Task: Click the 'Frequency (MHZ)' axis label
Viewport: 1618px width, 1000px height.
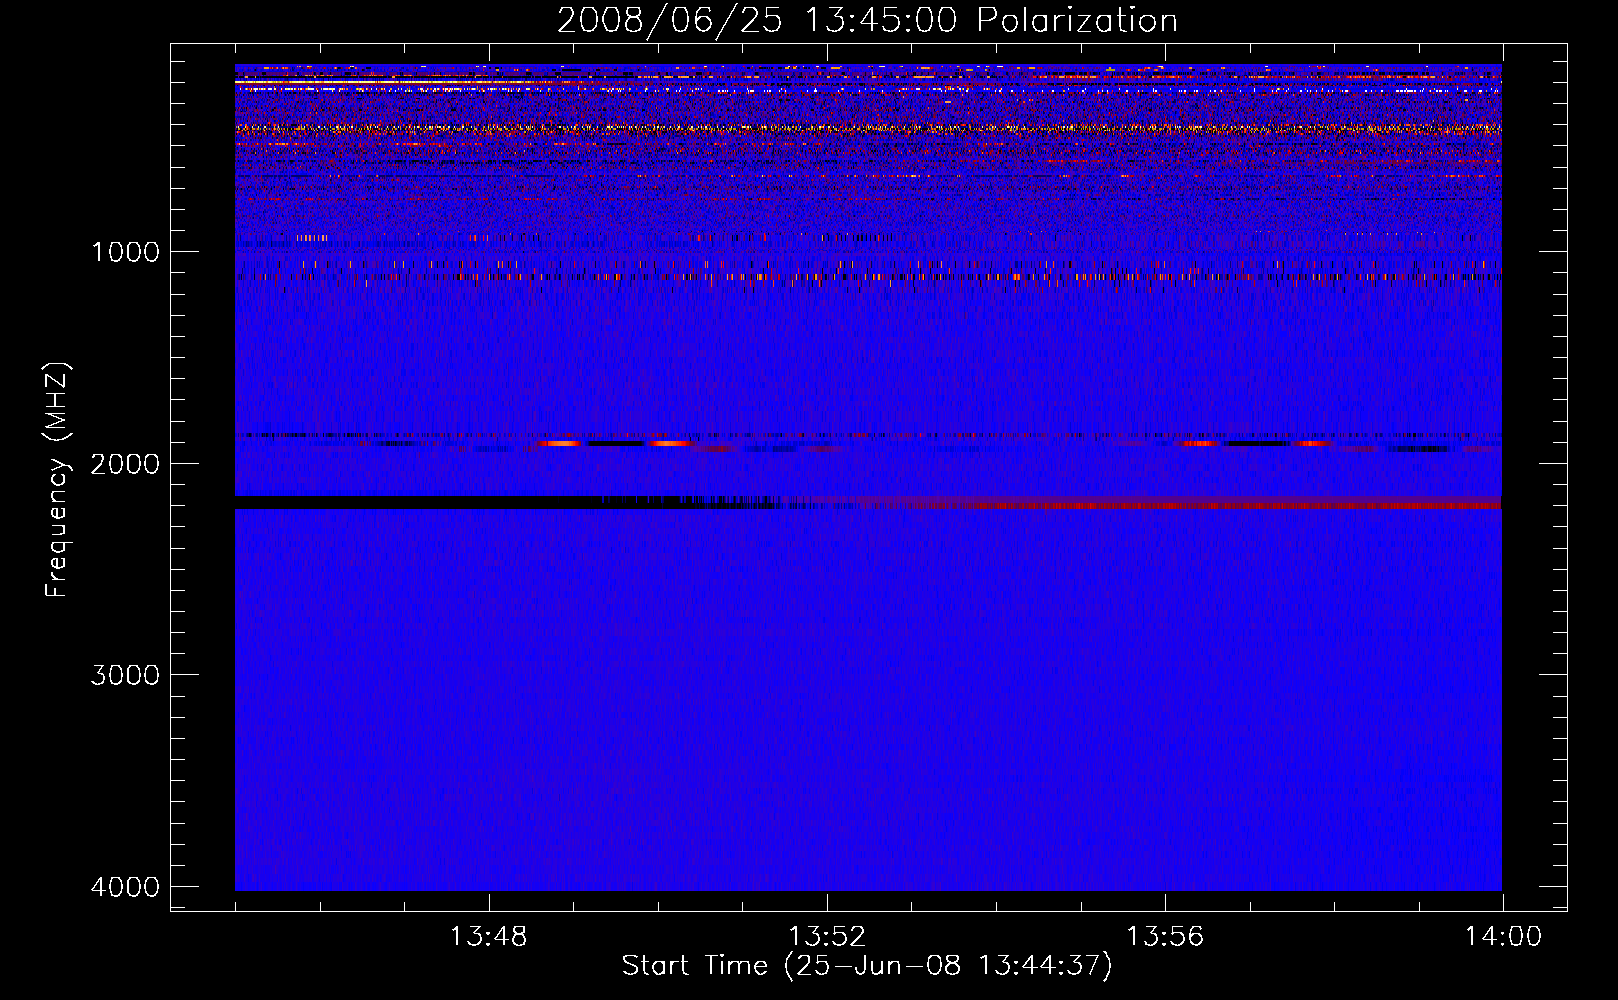Action: (57, 480)
